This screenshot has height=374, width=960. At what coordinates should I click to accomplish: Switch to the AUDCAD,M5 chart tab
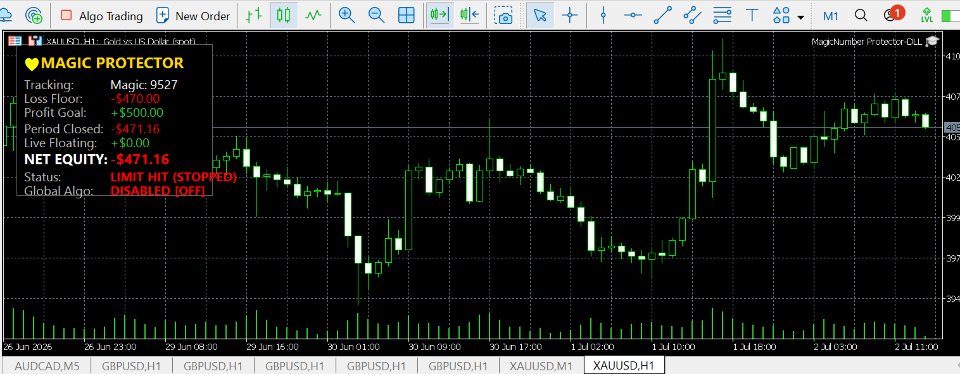tap(47, 366)
